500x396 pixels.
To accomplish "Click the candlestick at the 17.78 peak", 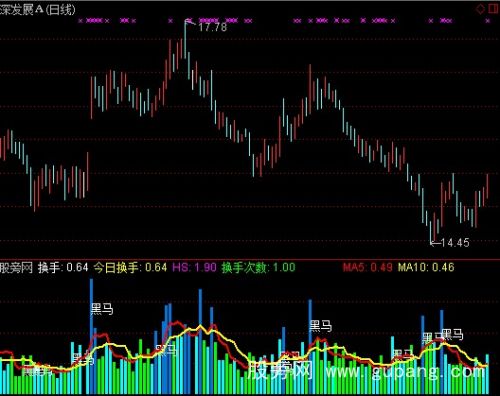I will pos(185,39).
